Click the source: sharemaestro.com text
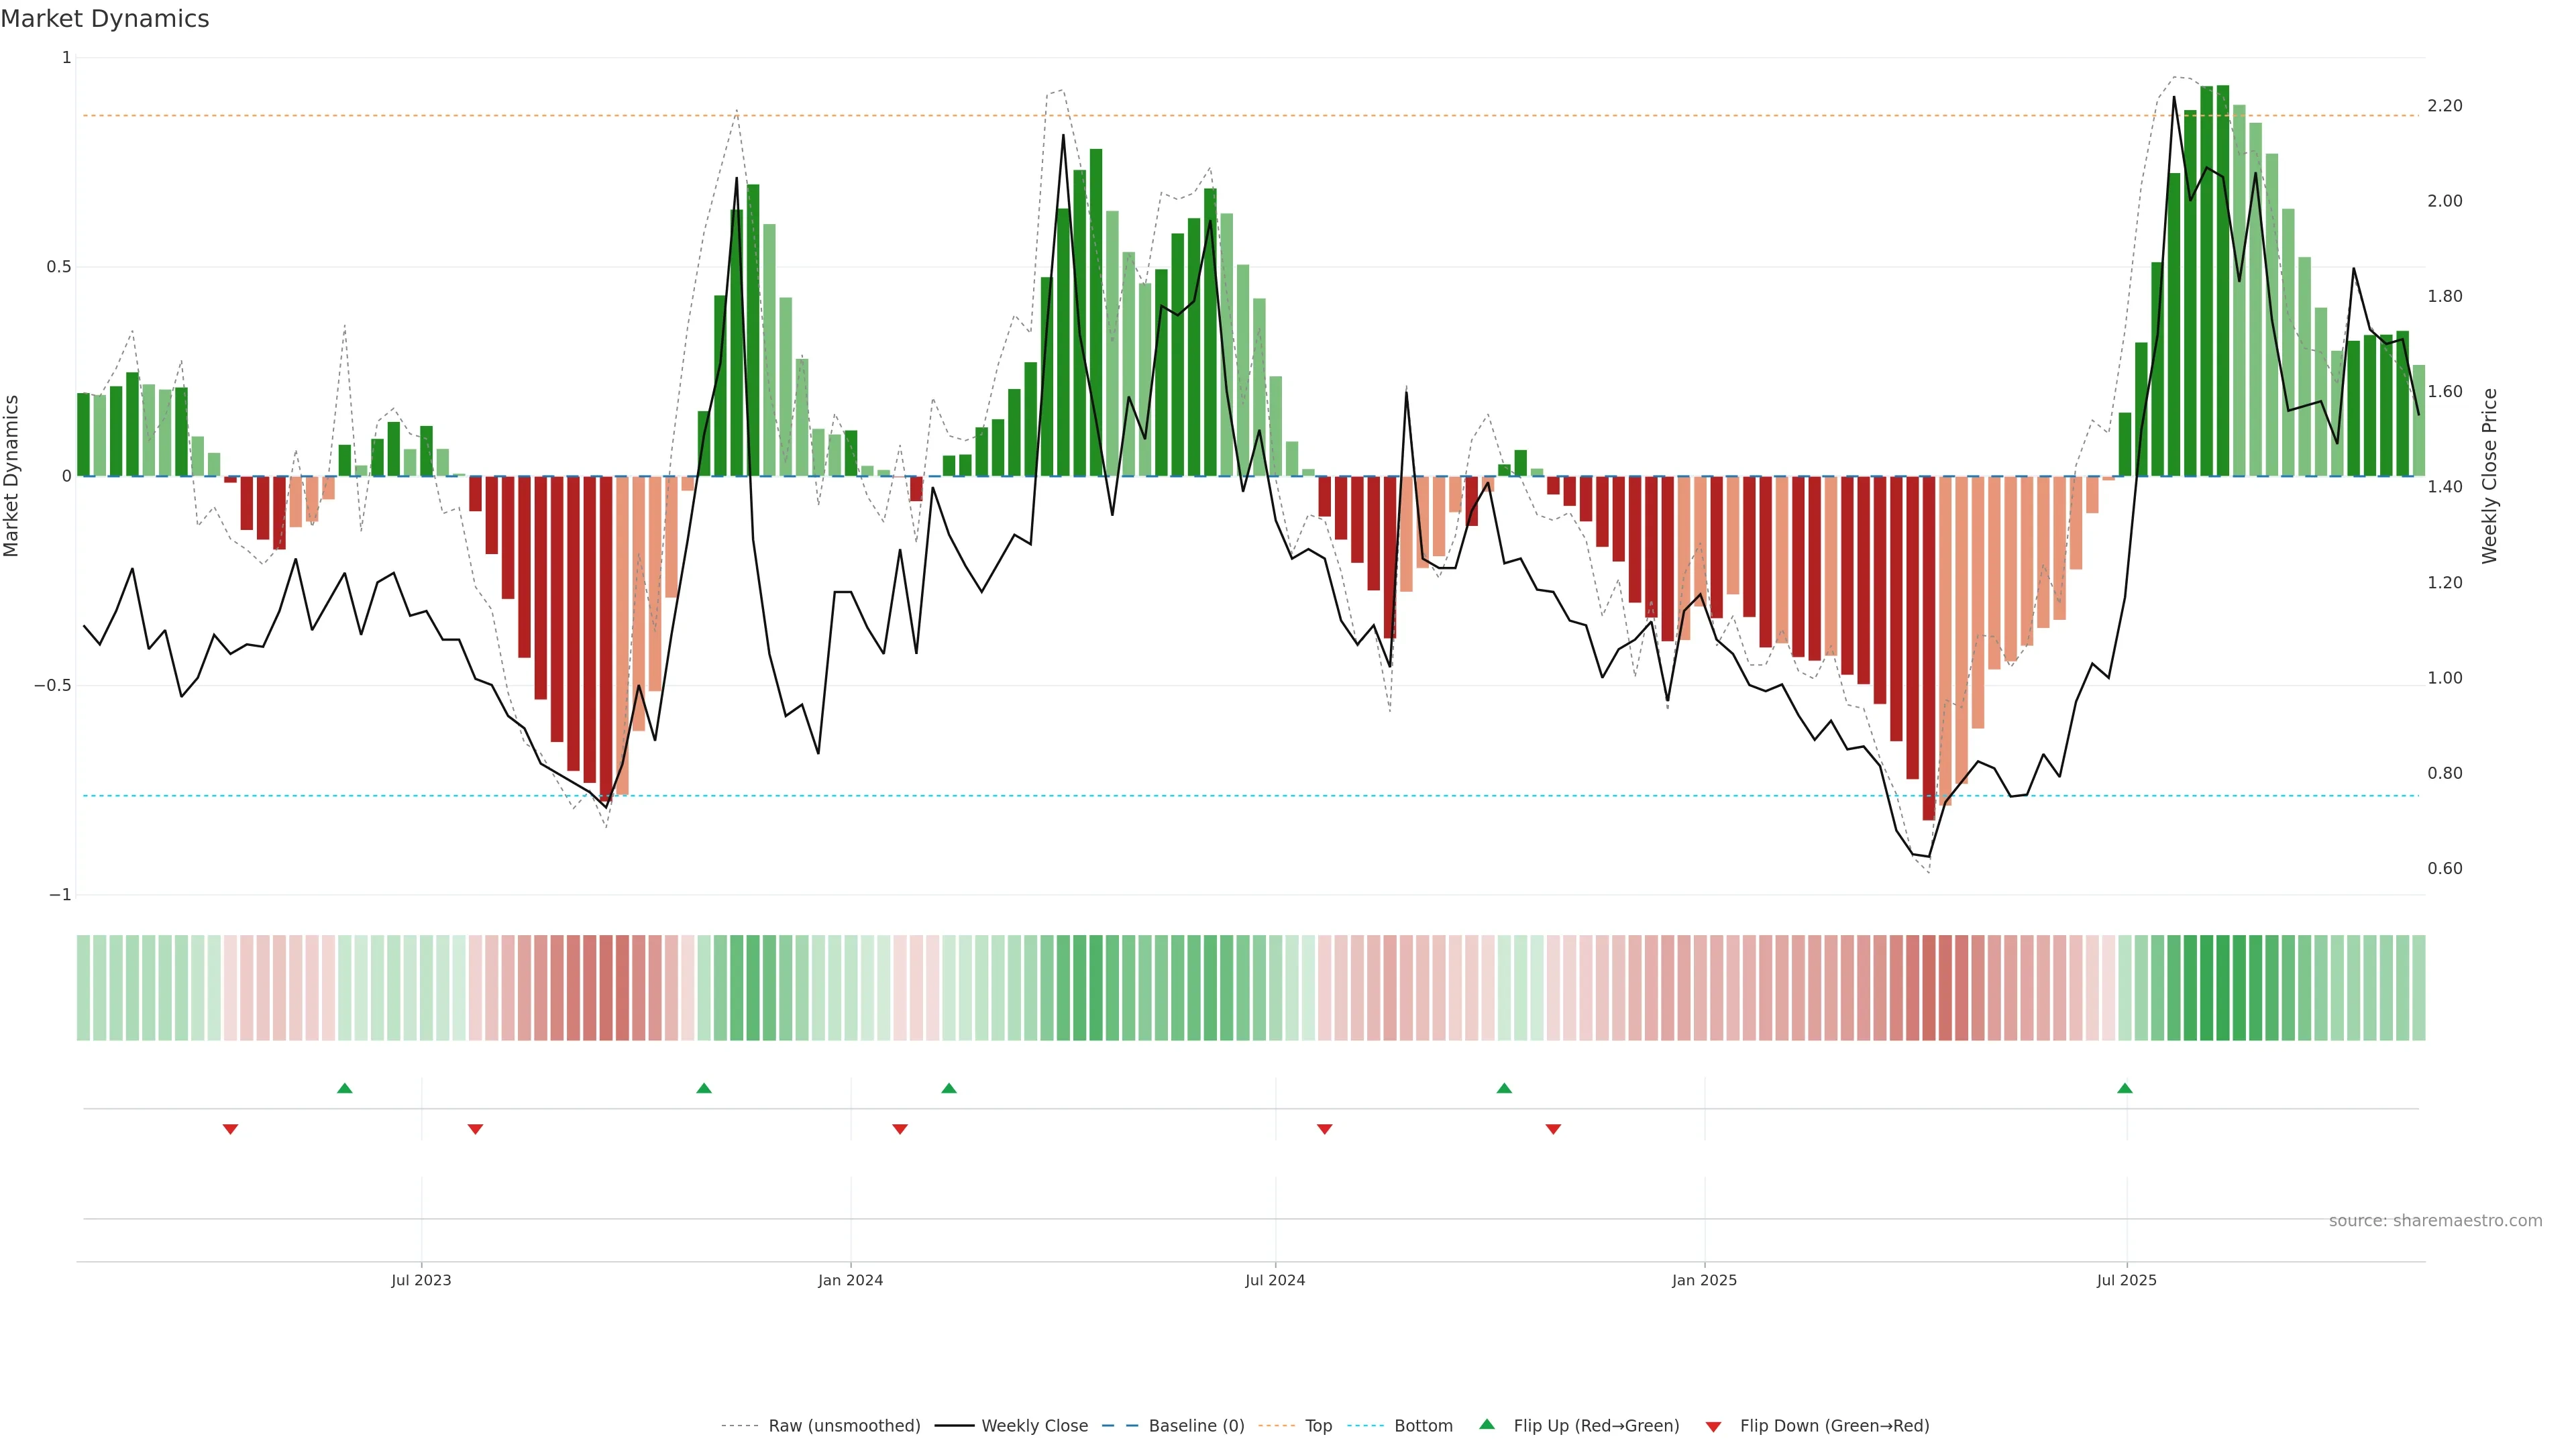Screen dimensions: 2576x1449 tap(2435, 1221)
